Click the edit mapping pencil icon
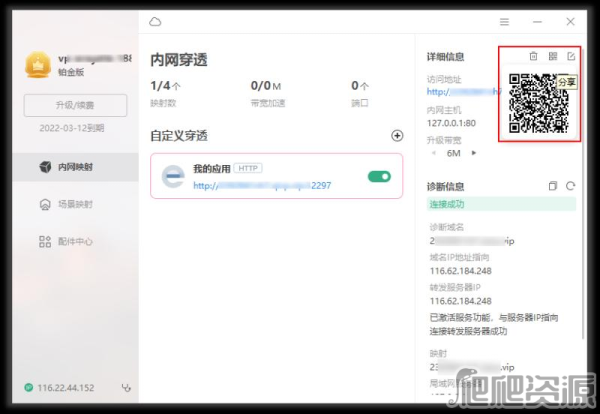The height and width of the screenshot is (414, 600). coord(571,56)
